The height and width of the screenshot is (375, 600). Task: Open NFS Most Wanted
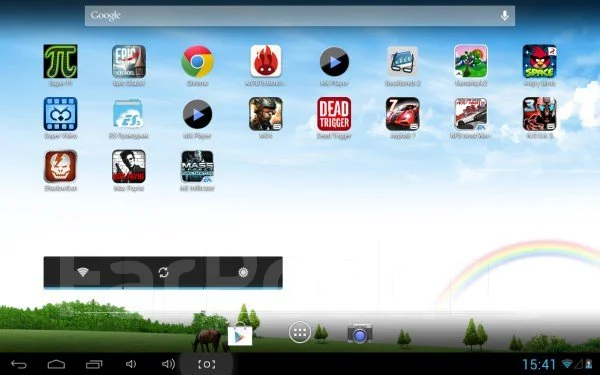[x=471, y=114]
